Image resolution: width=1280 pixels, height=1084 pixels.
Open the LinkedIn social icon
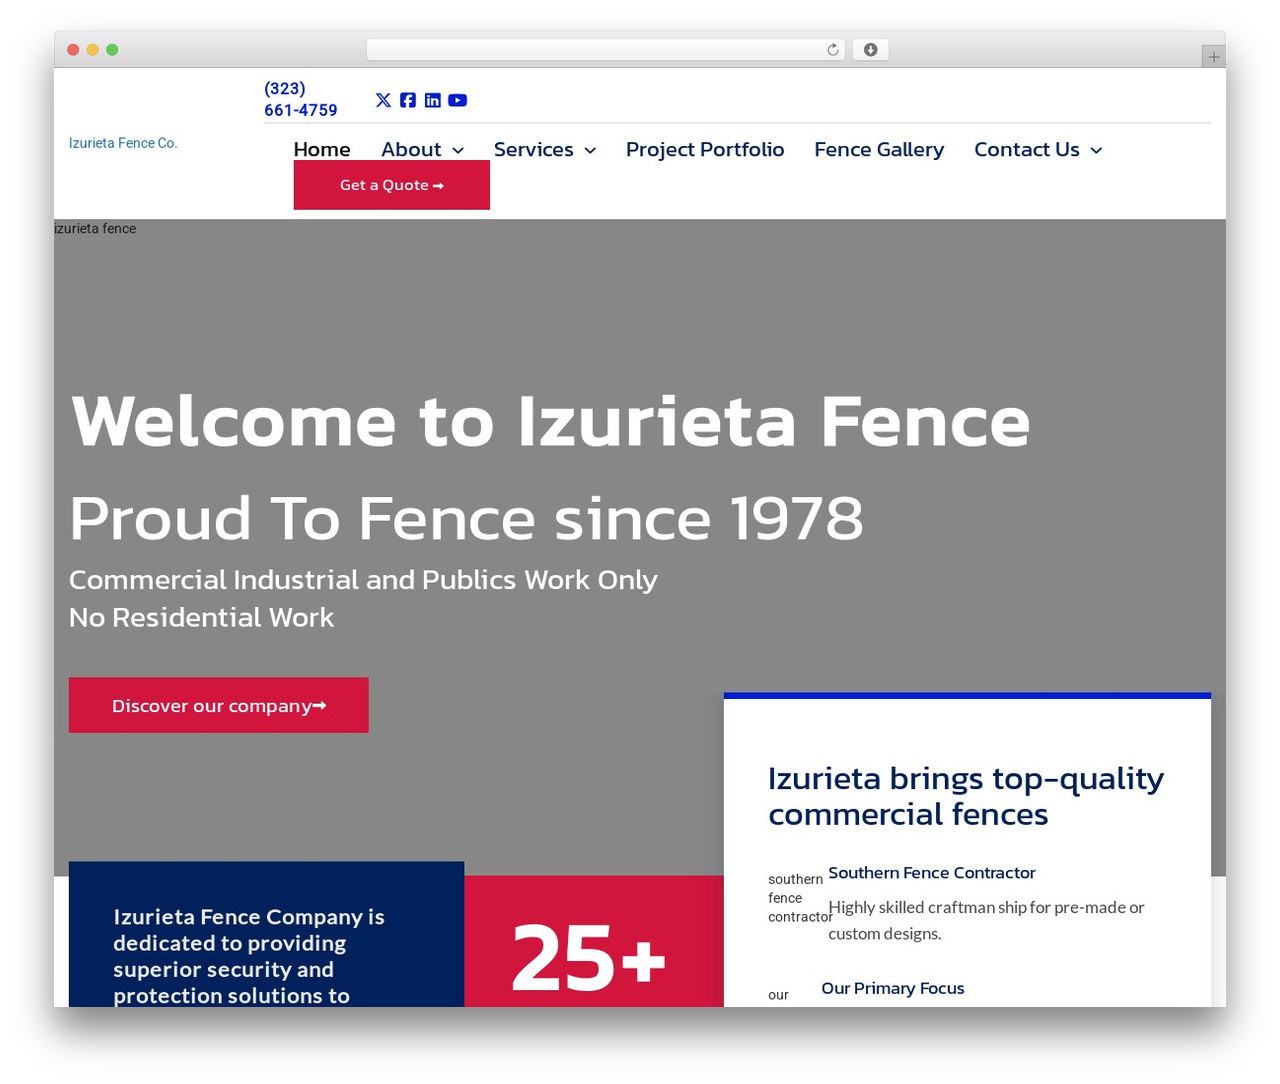pos(432,100)
